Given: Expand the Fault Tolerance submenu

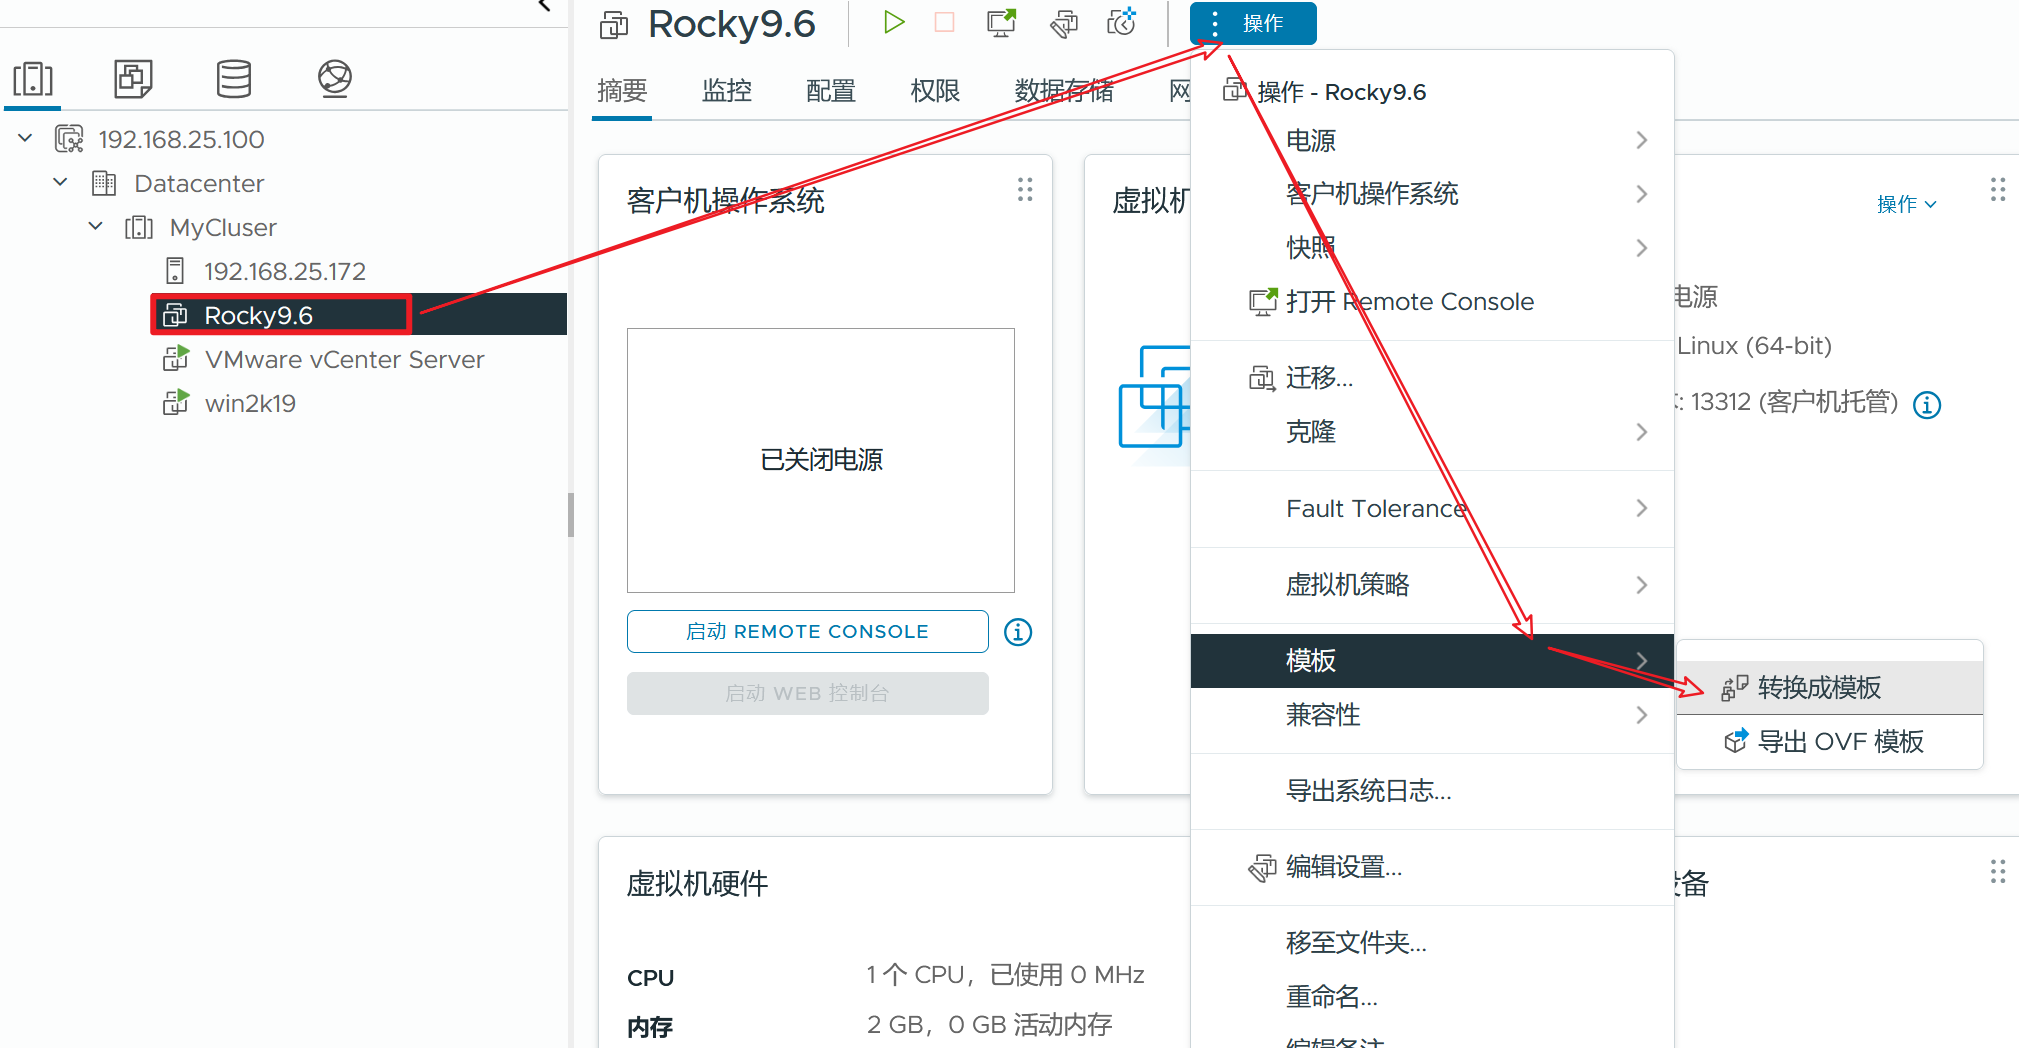Looking at the screenshot, I should [1432, 508].
